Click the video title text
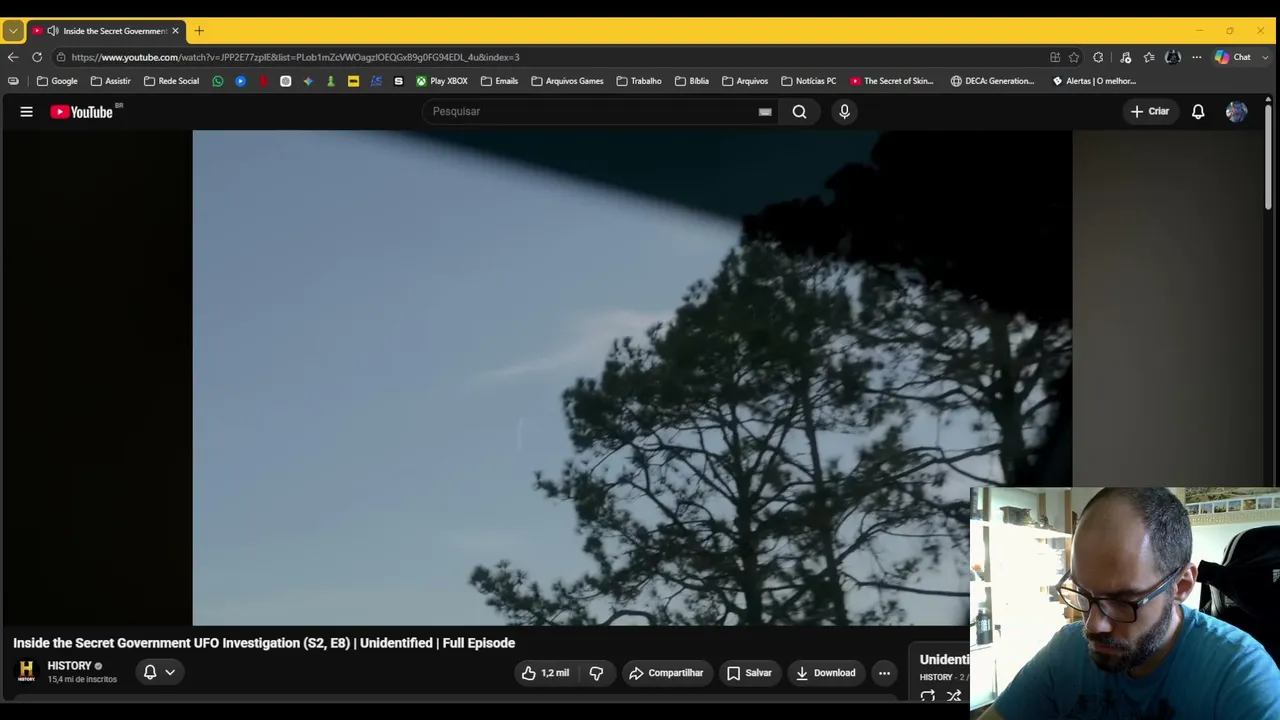This screenshot has height=720, width=1280. tap(264, 643)
